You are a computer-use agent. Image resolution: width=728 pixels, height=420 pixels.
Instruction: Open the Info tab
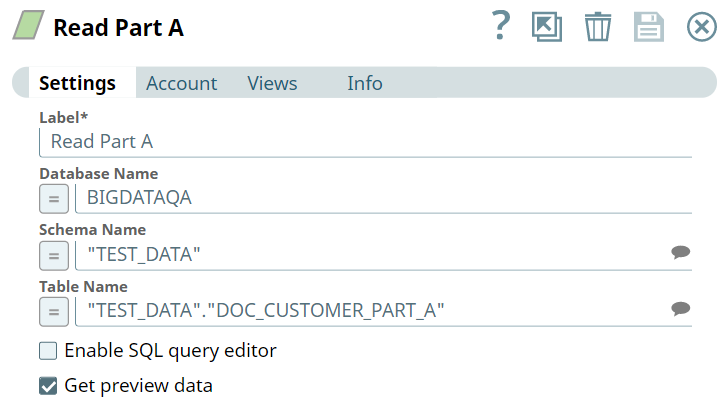(365, 84)
